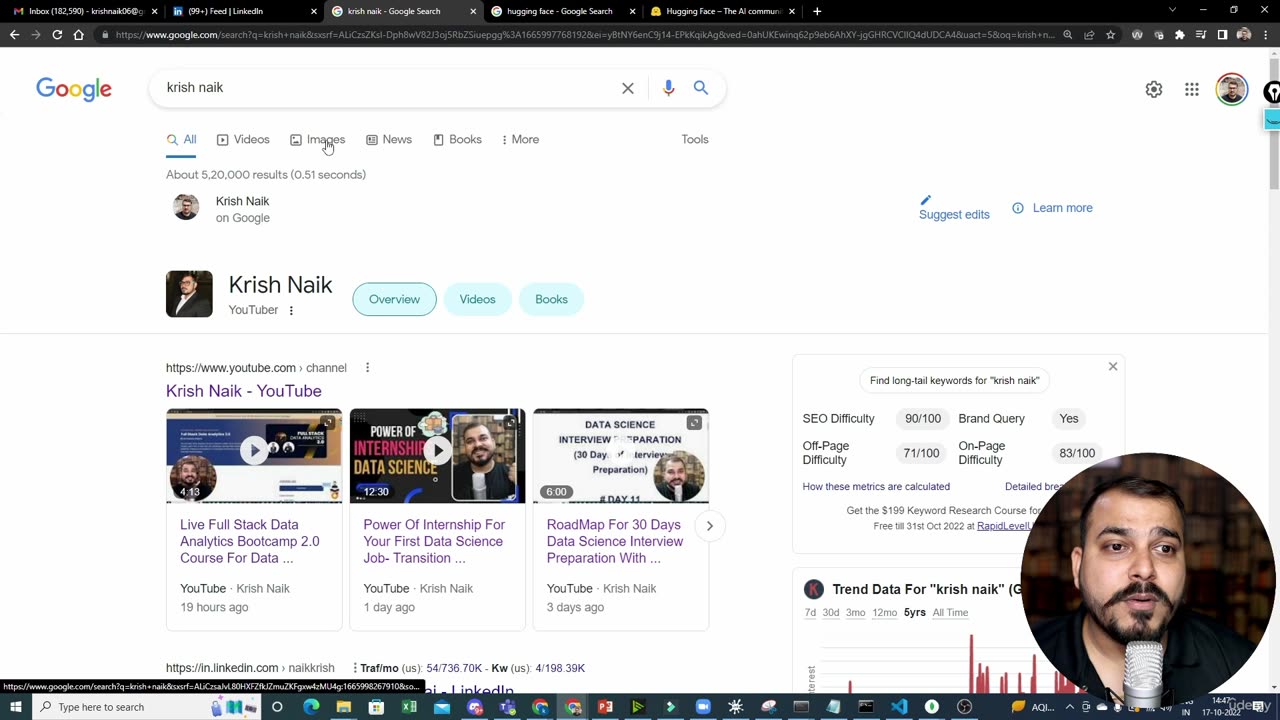1280x720 pixels.
Task: Click Find long-tail keywords for krish naik
Action: [x=954, y=380]
